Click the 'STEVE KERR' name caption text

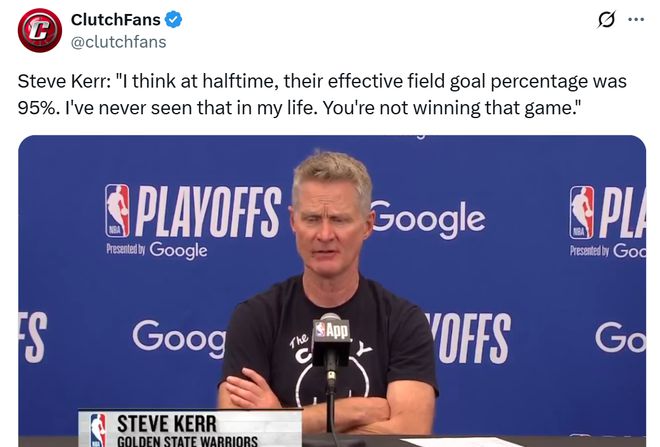[x=167, y=423]
